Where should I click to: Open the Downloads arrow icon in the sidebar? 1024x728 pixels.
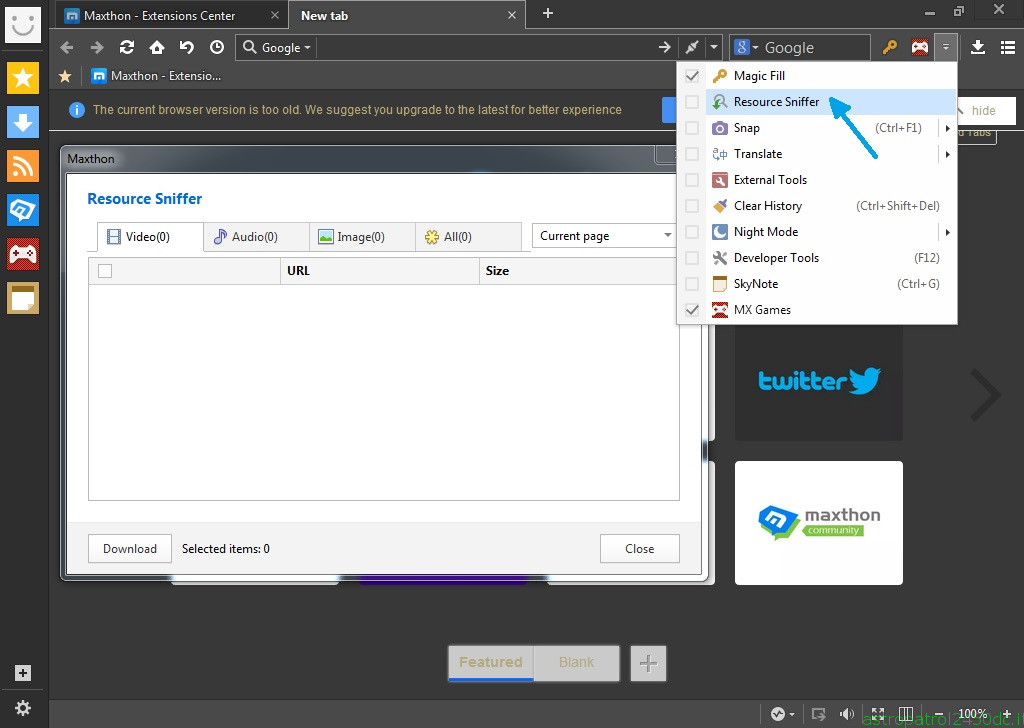click(23, 122)
